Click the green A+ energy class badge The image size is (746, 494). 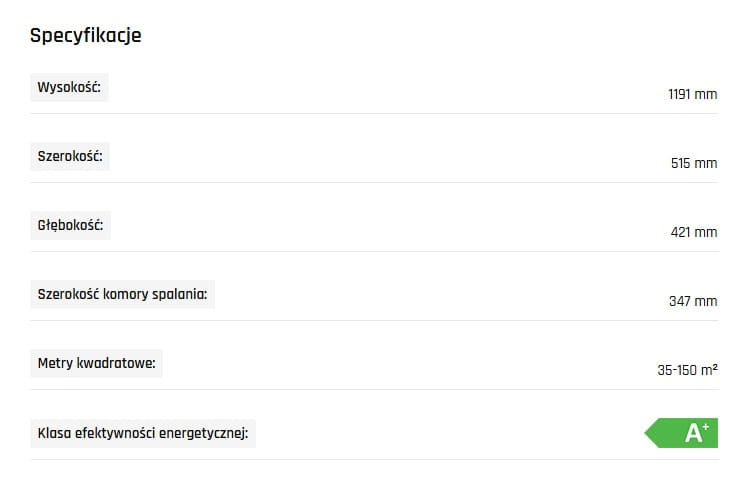pos(686,433)
